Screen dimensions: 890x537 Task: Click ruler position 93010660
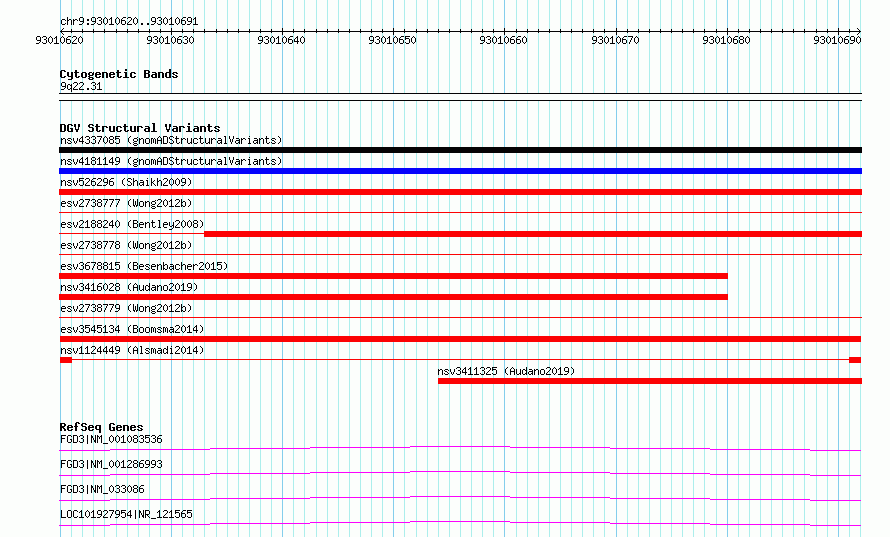coord(503,40)
